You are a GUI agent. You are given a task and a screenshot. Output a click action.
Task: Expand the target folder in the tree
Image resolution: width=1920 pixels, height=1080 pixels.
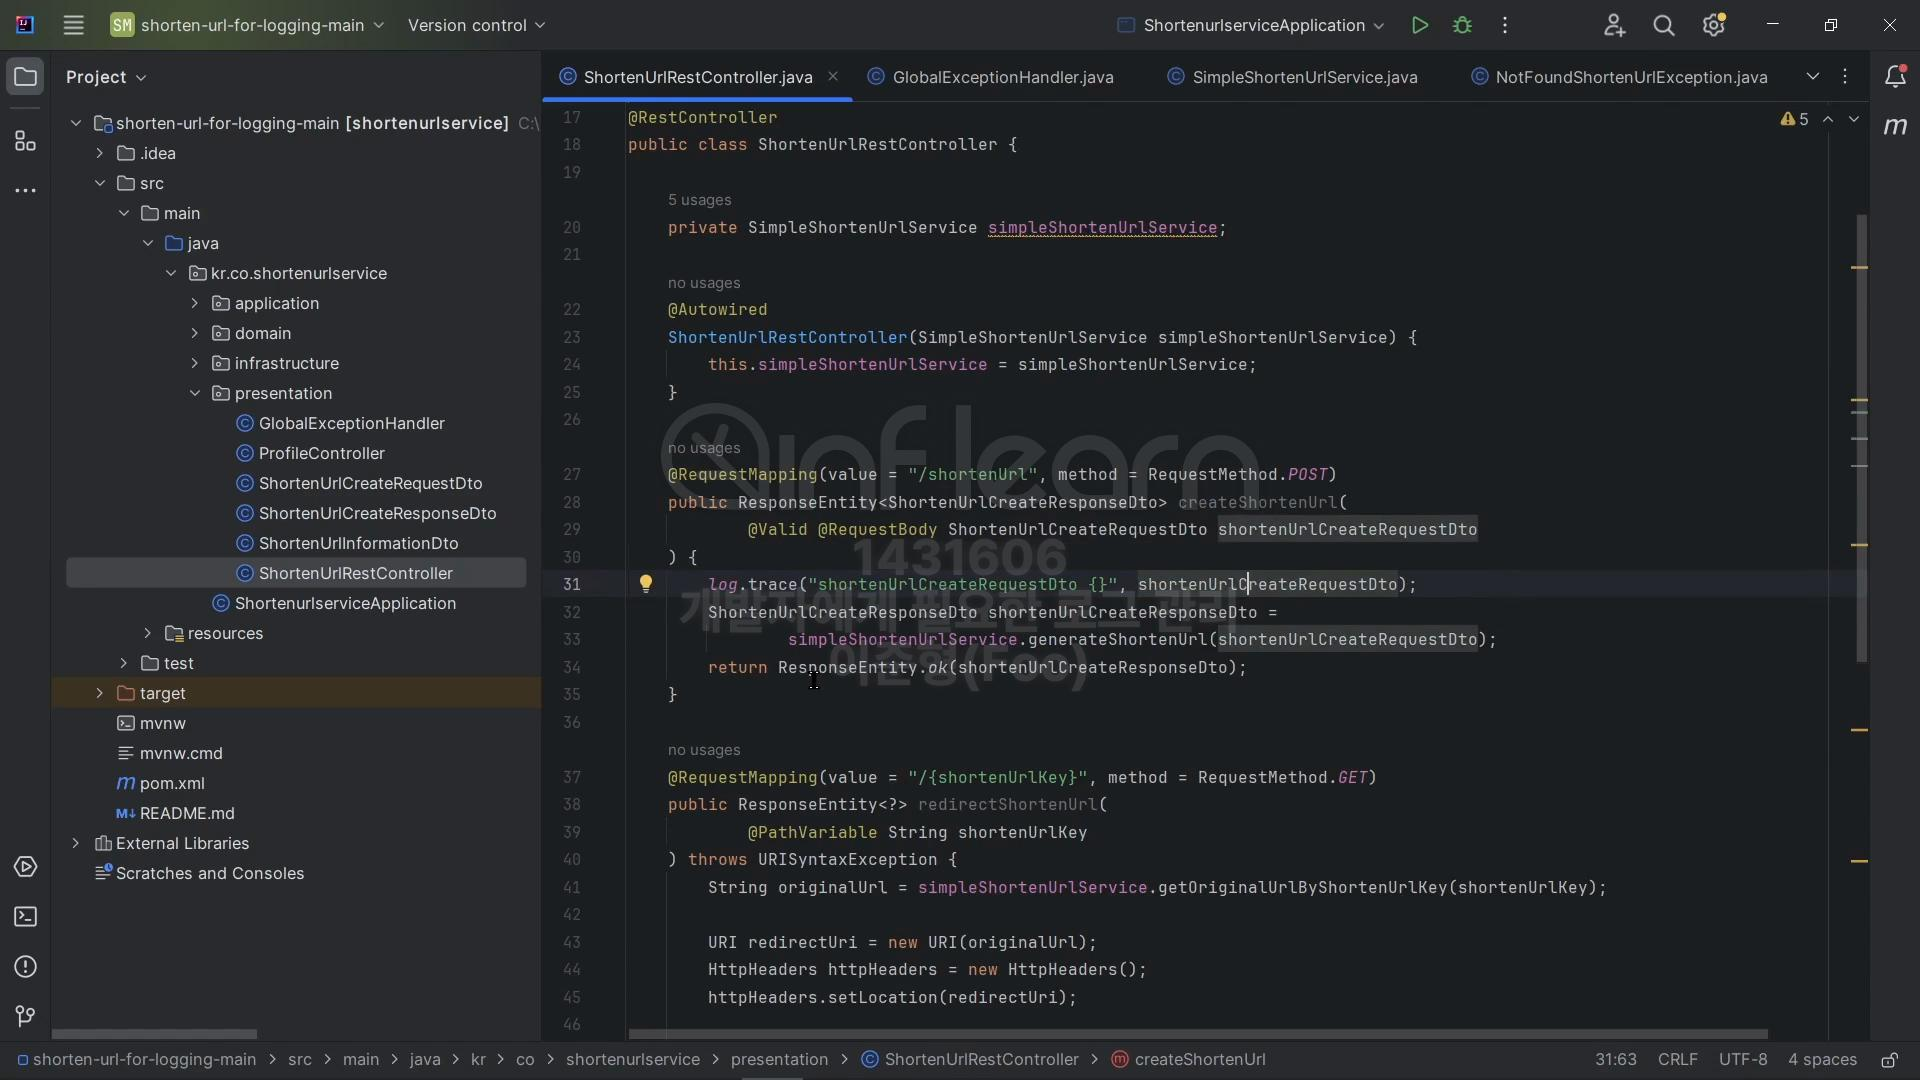pos(99,693)
